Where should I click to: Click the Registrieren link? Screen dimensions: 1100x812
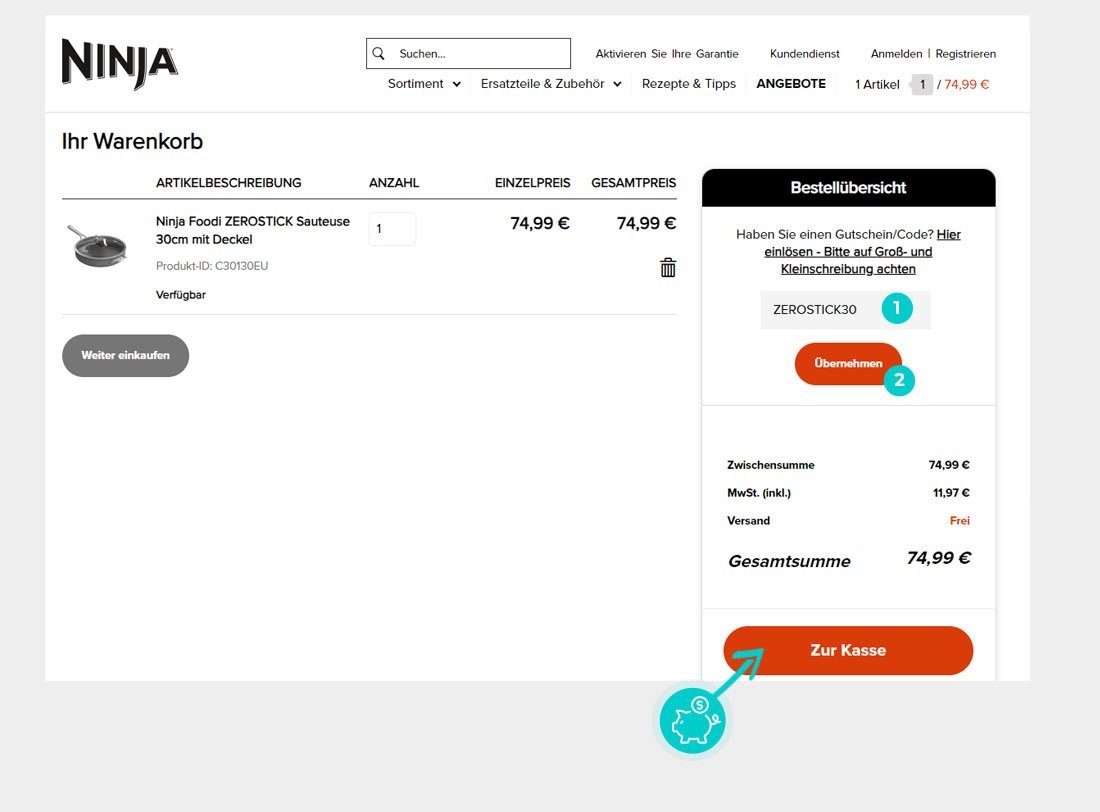pyautogui.click(x=965, y=53)
